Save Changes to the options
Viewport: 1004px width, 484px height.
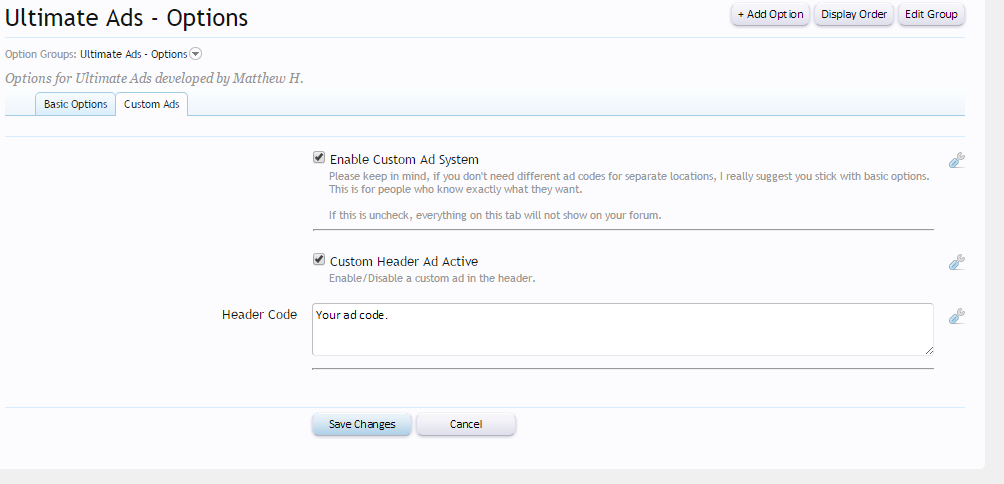362,424
